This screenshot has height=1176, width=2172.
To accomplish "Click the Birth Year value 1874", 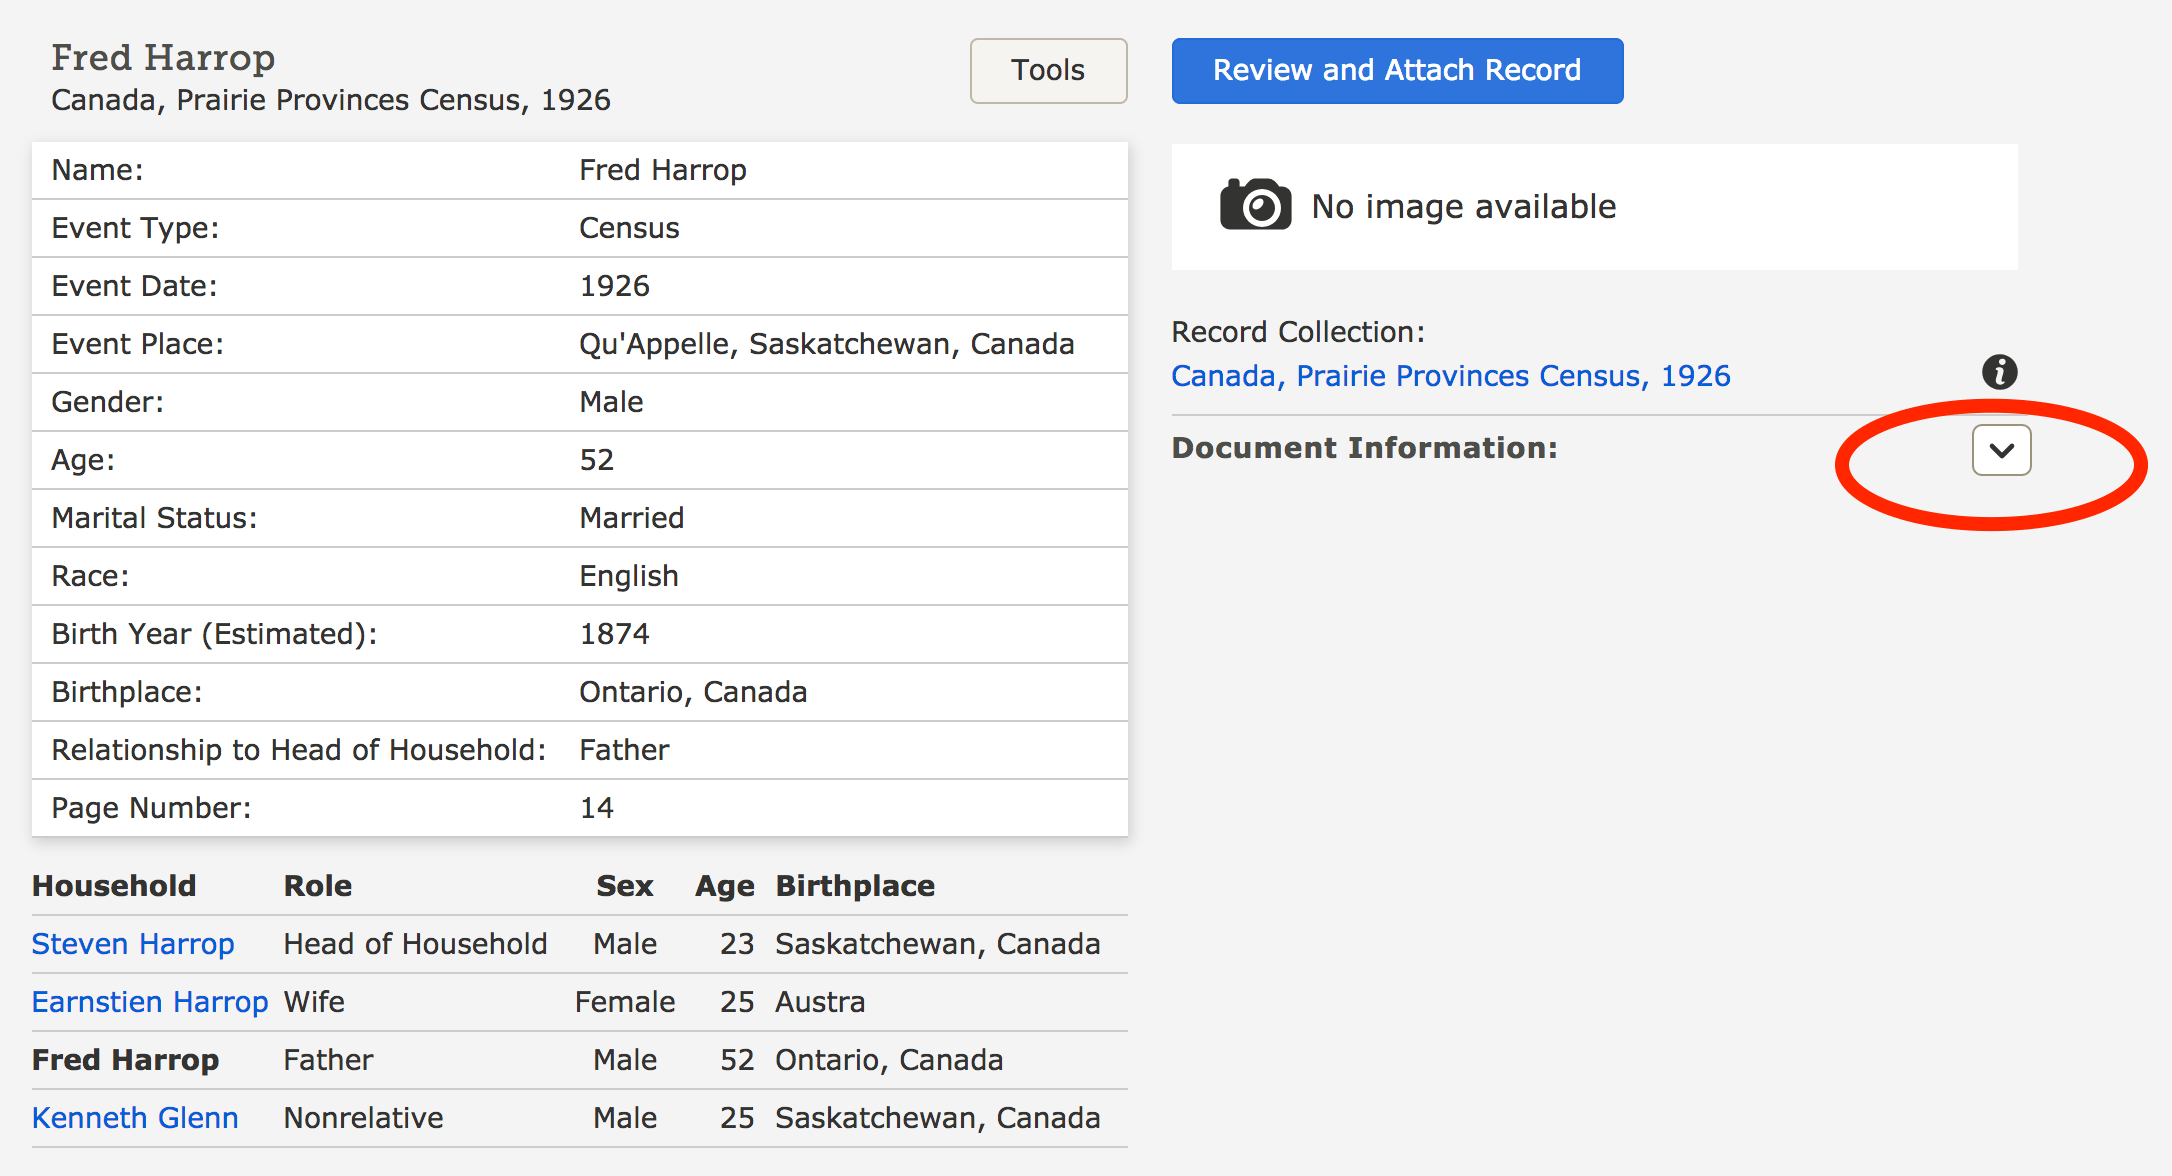I will click(614, 634).
